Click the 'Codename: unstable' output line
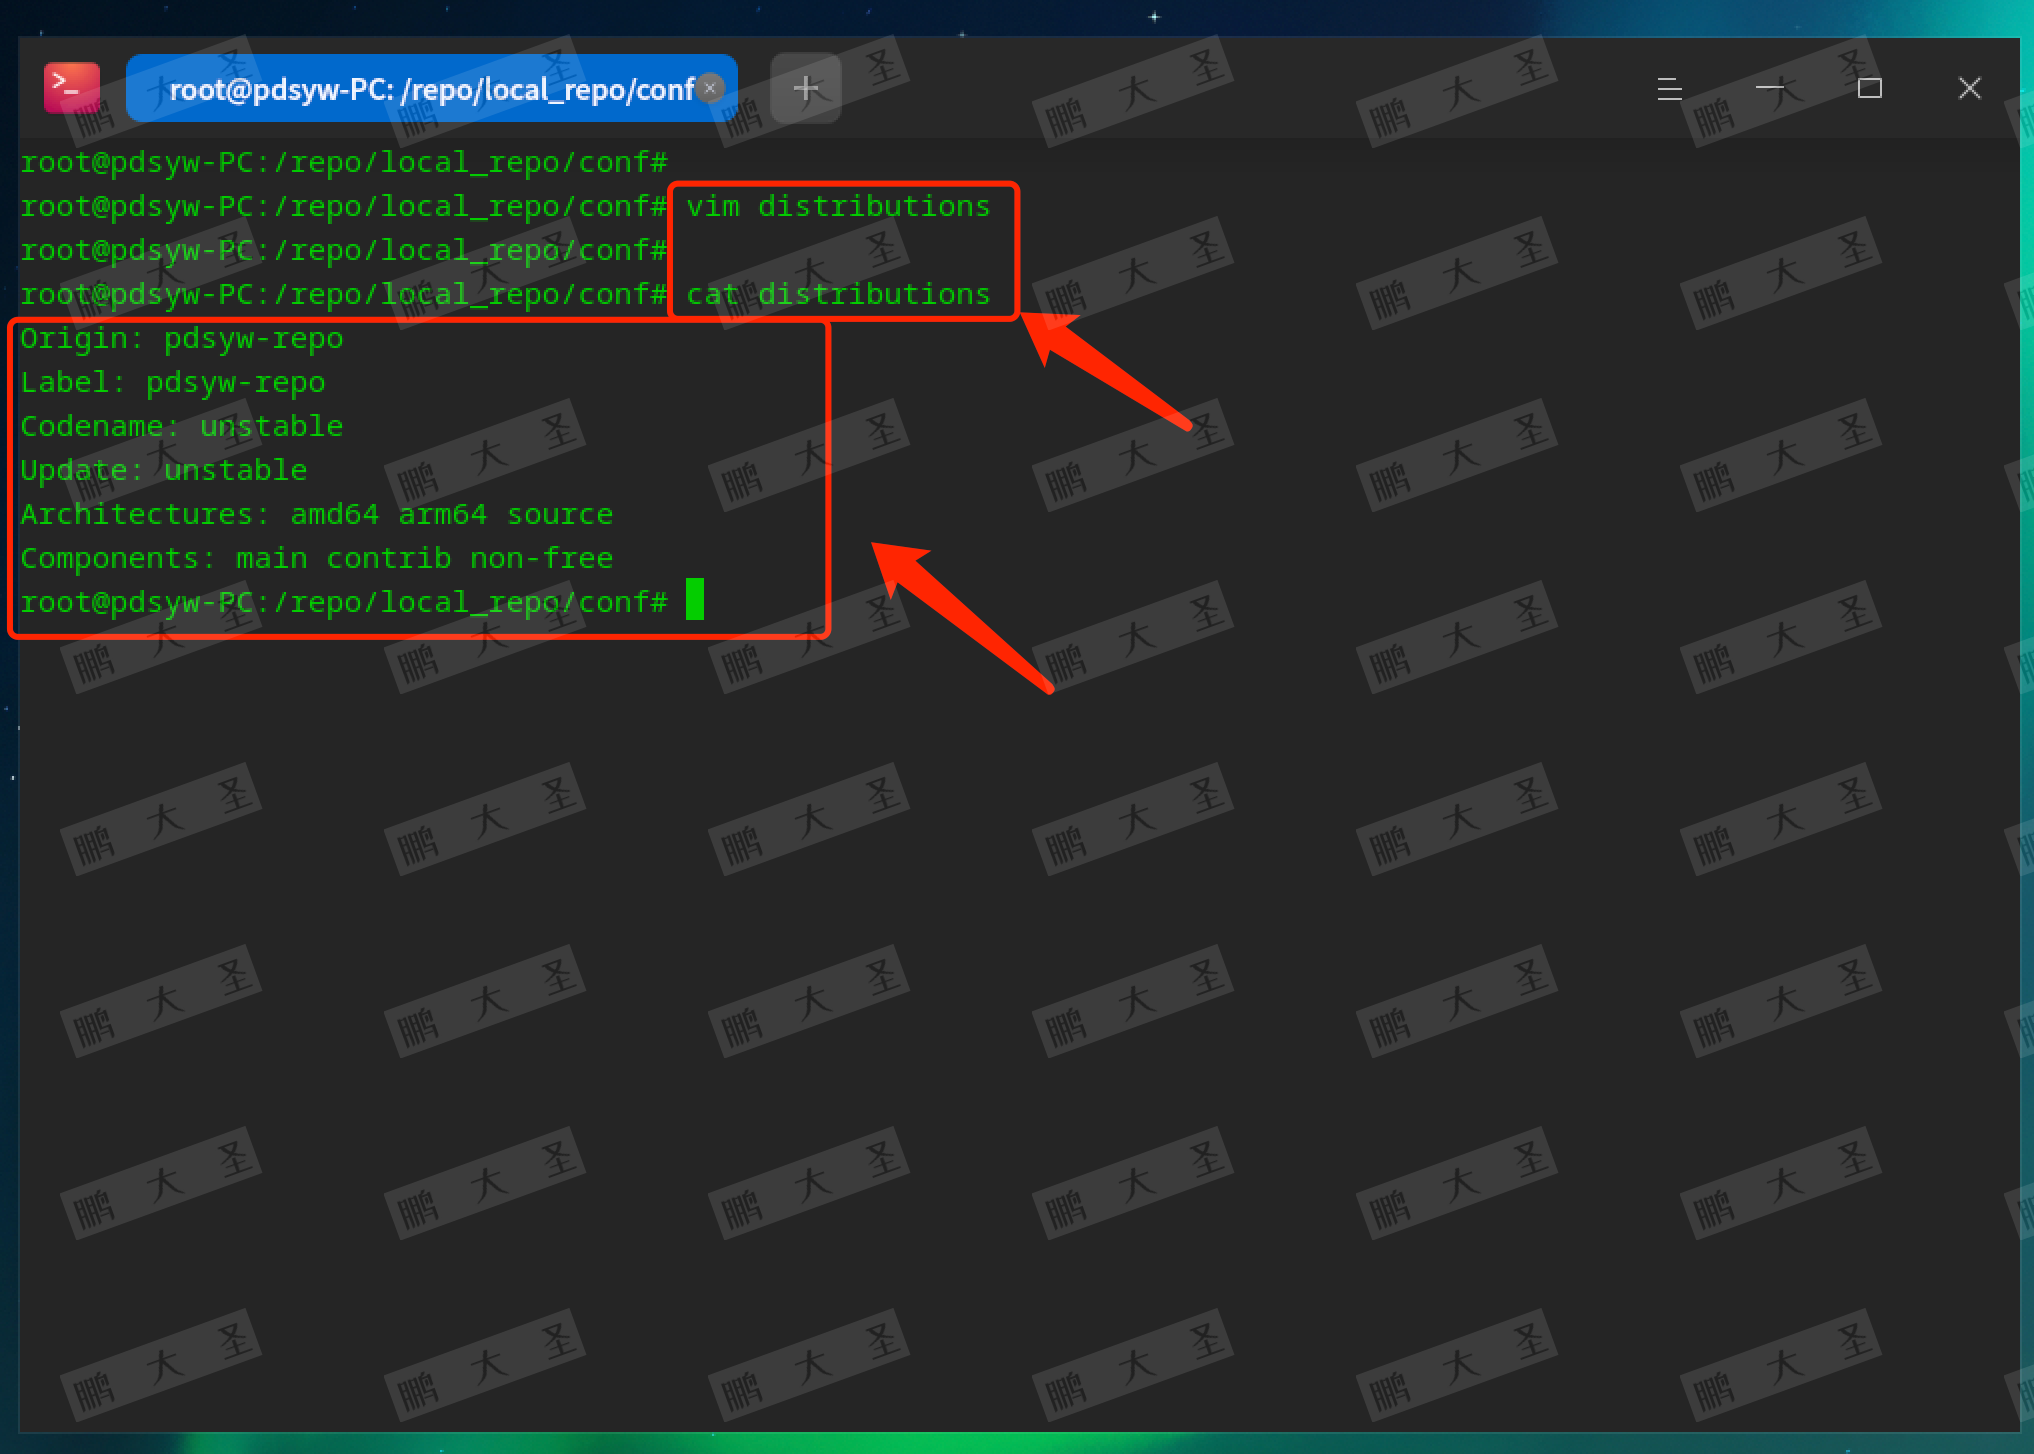The height and width of the screenshot is (1454, 2034). click(181, 427)
